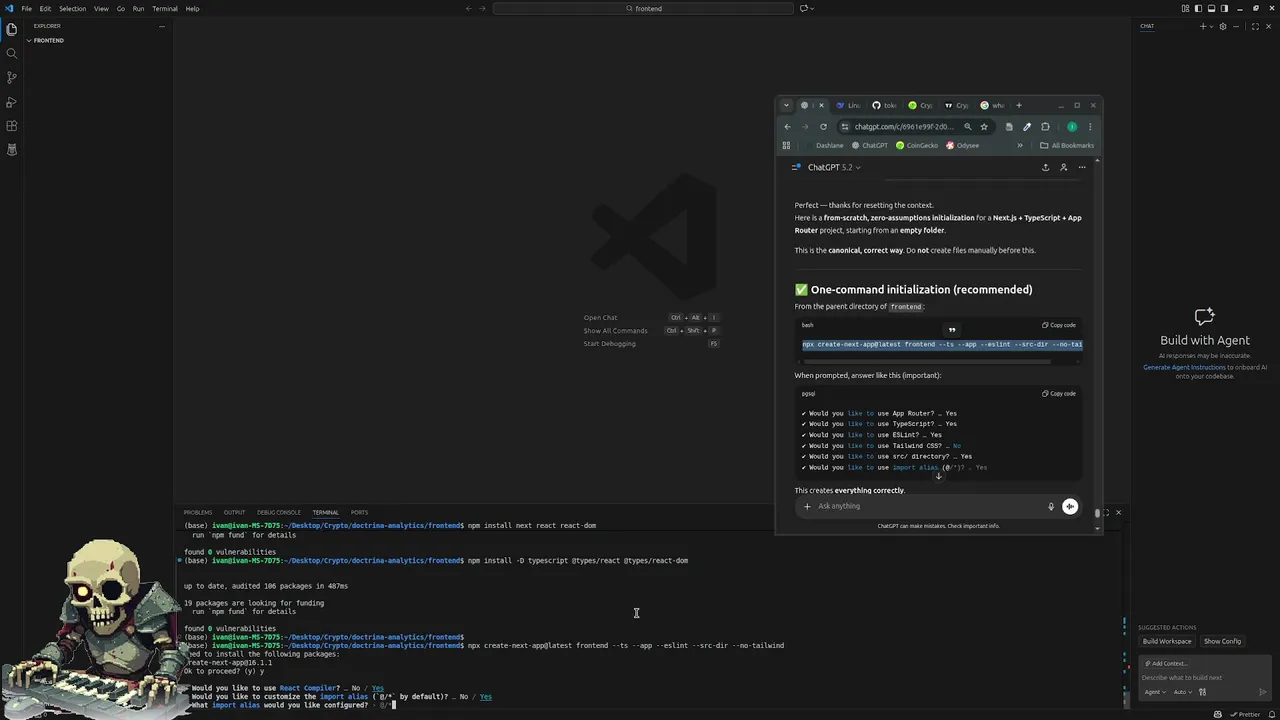Viewport: 1280px width, 720px height.
Task: Open the Explorer view in activity bar
Action: (x=12, y=29)
